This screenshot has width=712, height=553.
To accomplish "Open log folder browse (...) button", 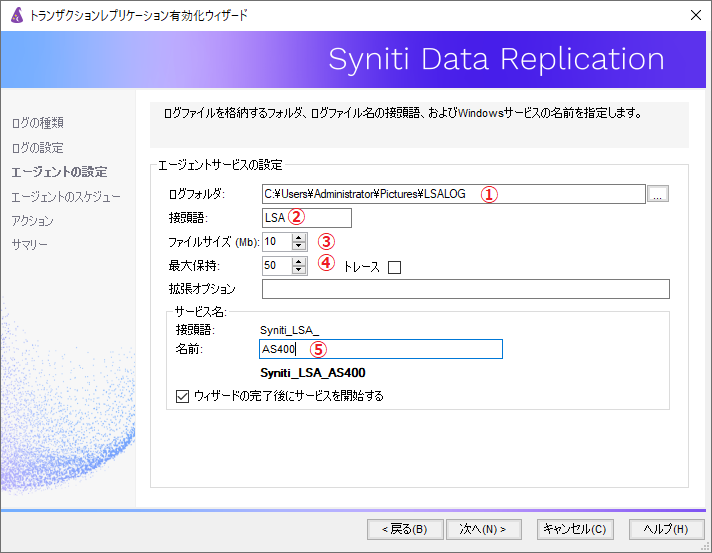I will click(657, 195).
